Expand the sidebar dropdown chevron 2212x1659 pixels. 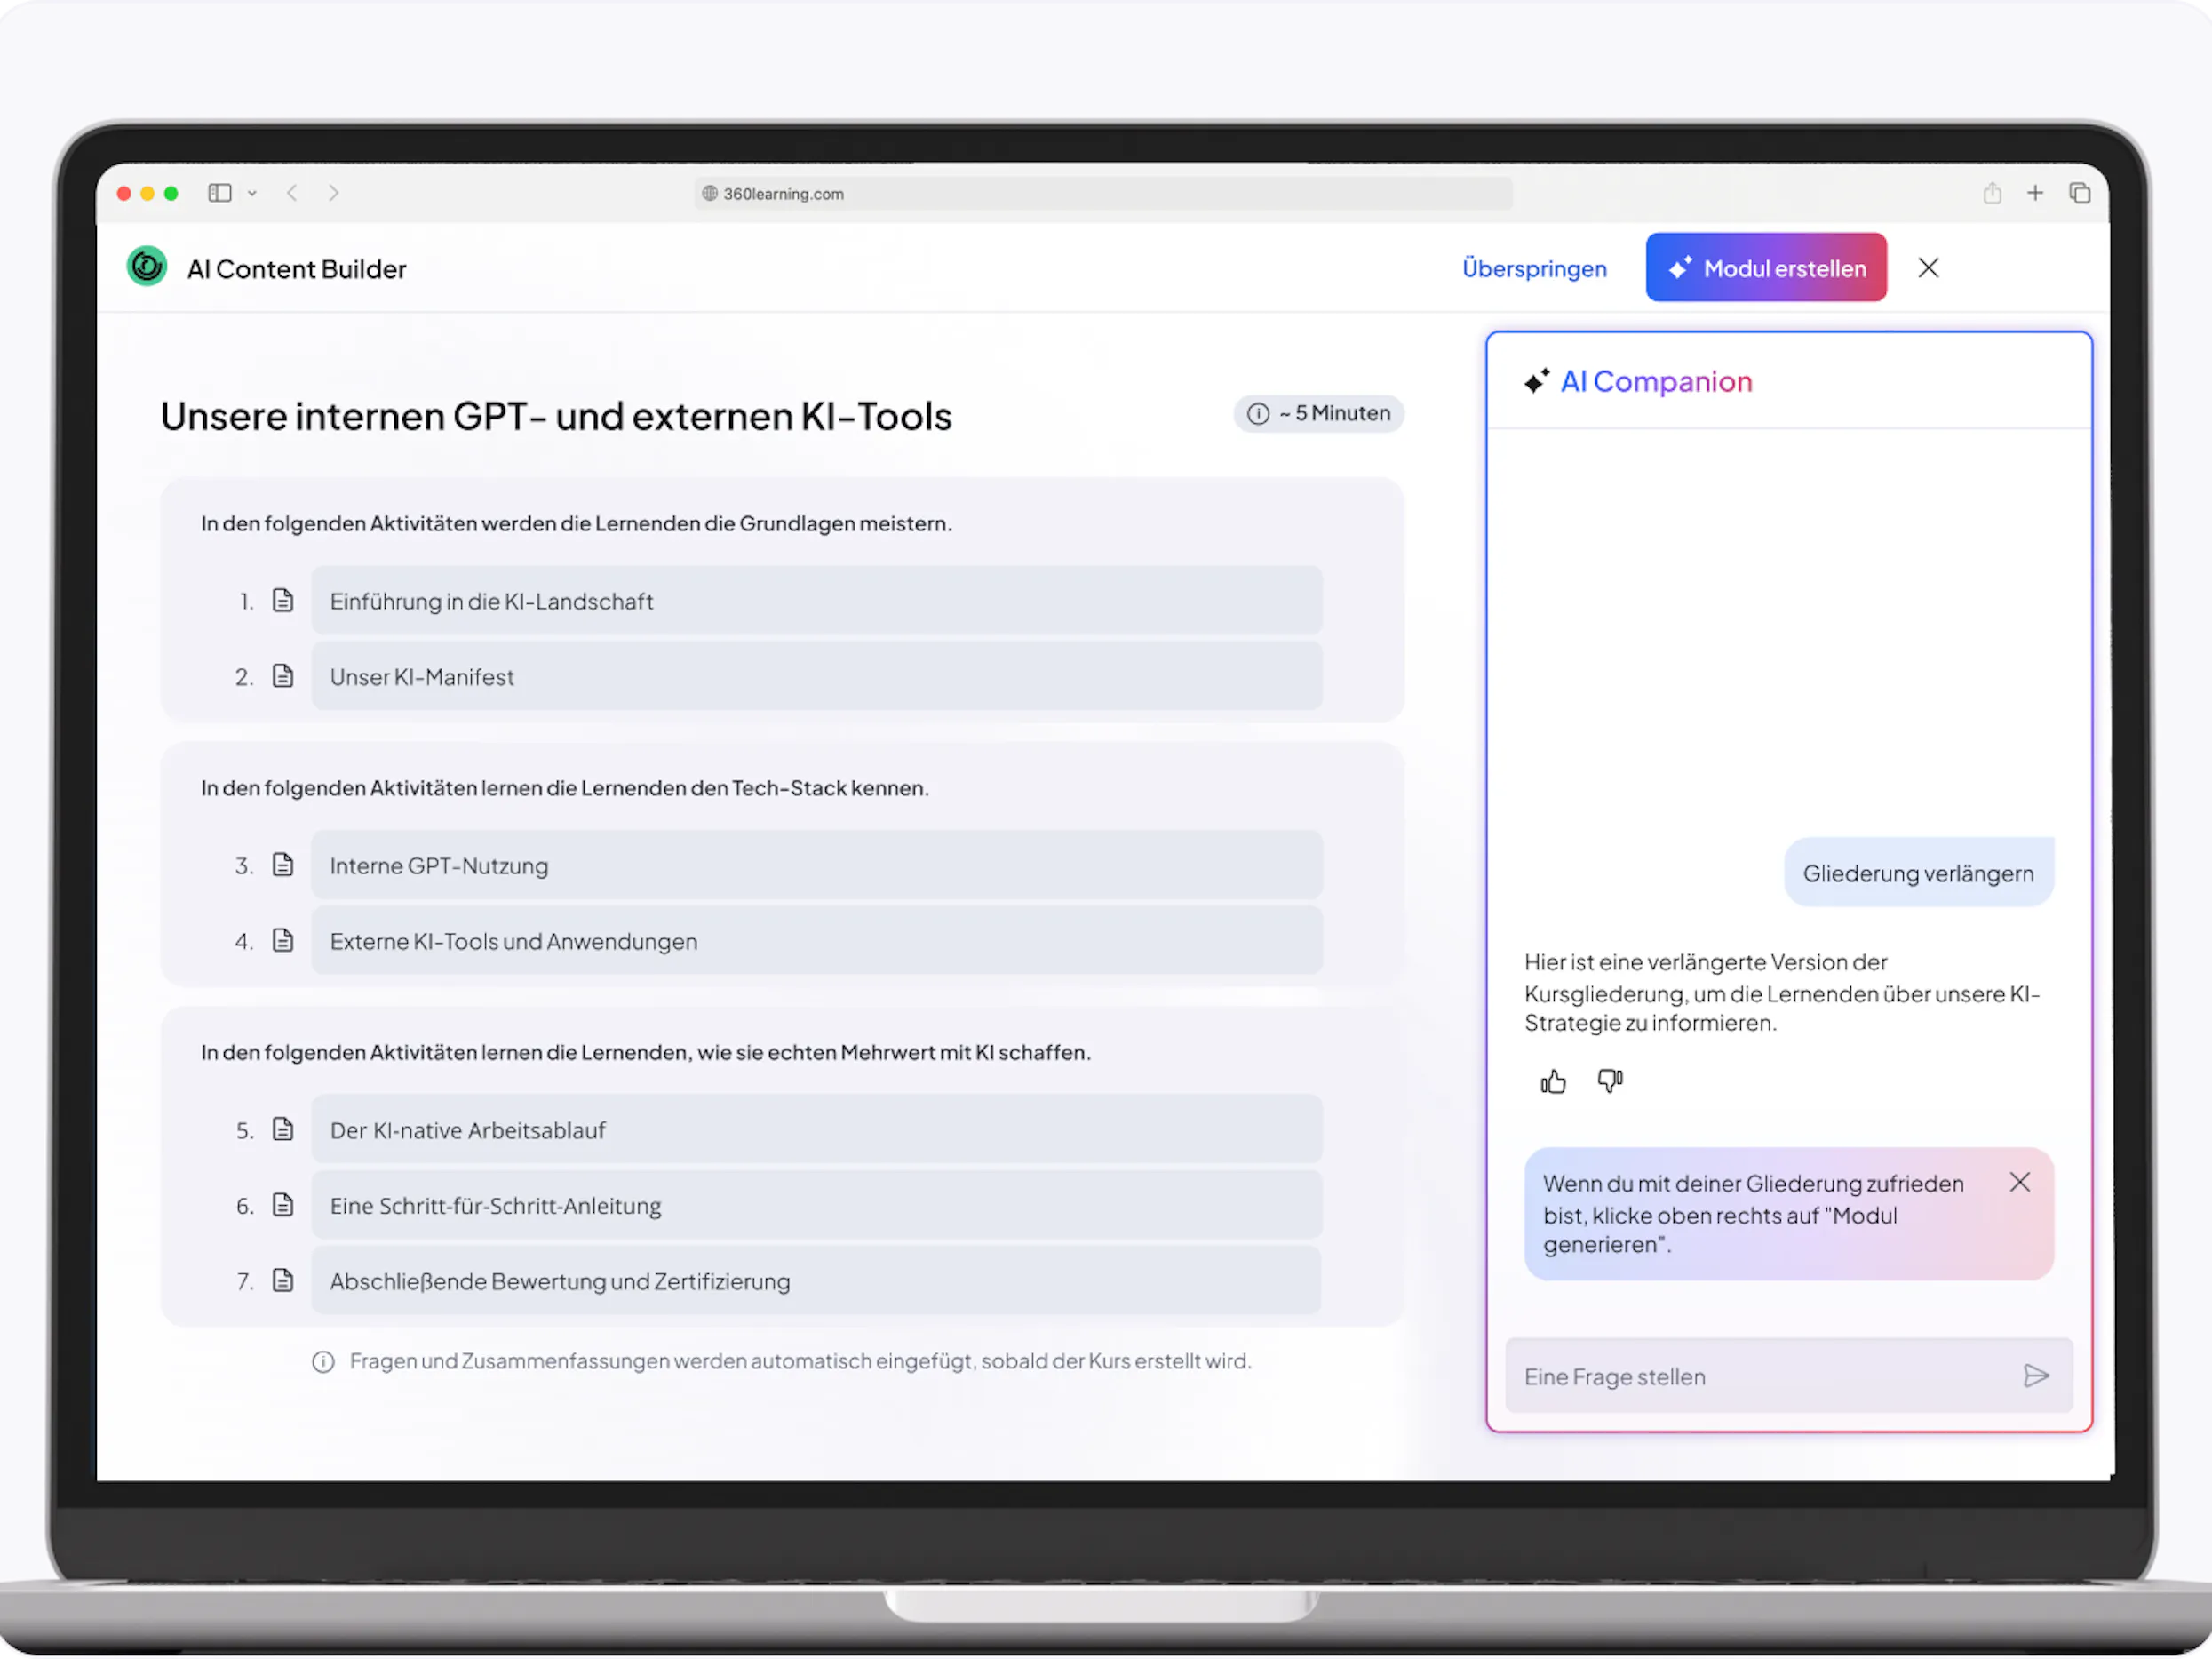252,194
